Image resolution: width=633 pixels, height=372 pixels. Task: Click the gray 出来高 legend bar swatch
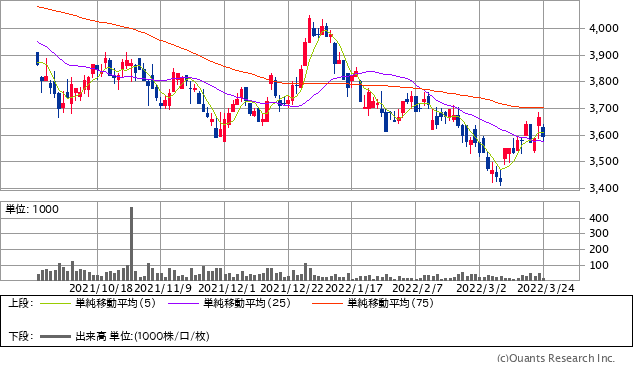(x=55, y=336)
